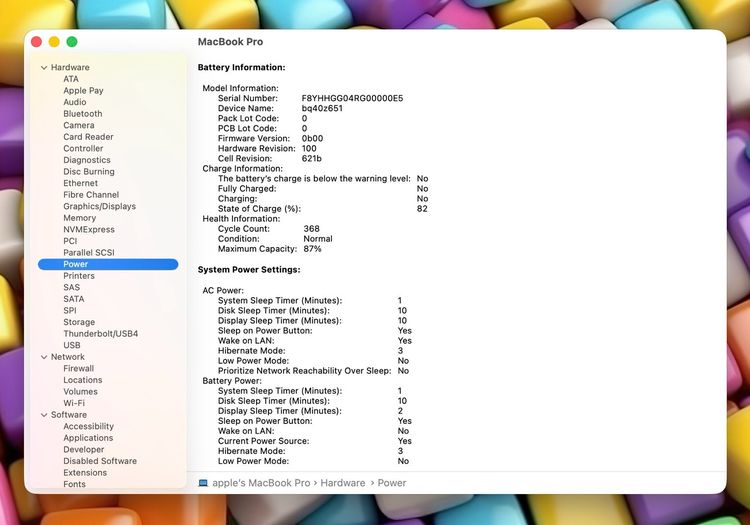Image resolution: width=750 pixels, height=525 pixels.
Task: Select Fibre Channel entry
Action: 91,195
